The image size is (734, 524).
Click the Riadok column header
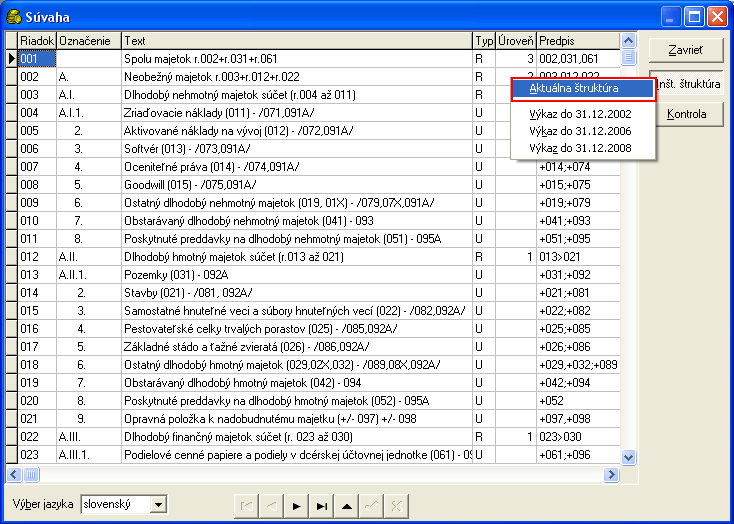37,41
